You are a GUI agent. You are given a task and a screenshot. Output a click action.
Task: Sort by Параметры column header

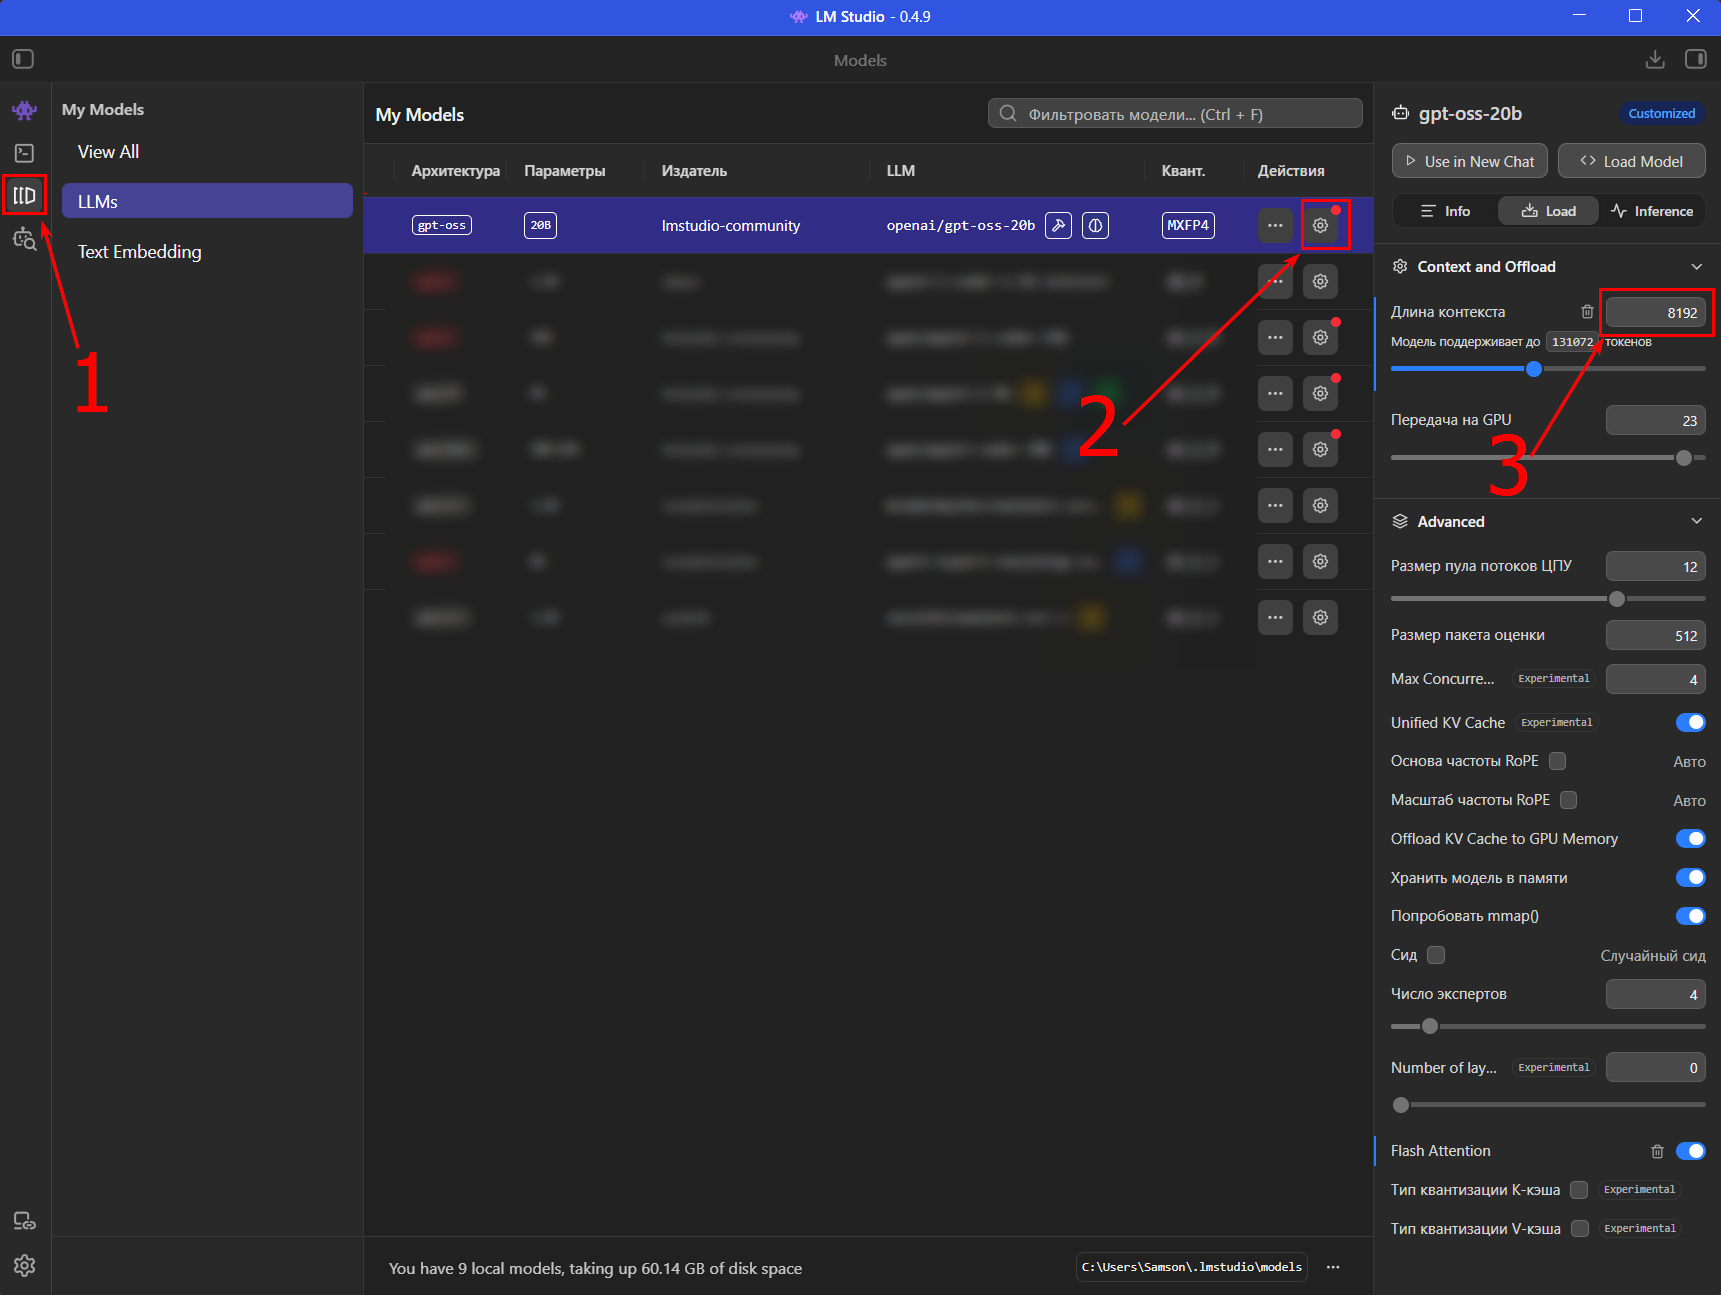coord(565,171)
